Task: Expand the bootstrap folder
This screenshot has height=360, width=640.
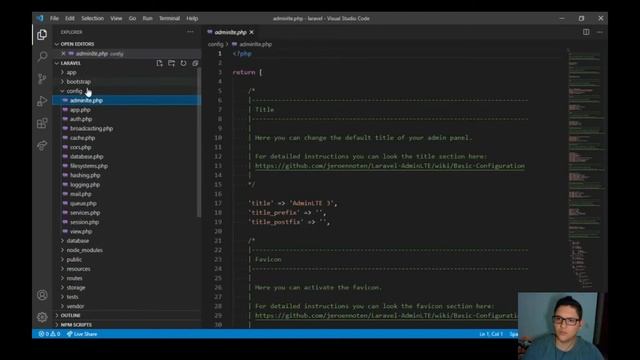Action: point(78,82)
